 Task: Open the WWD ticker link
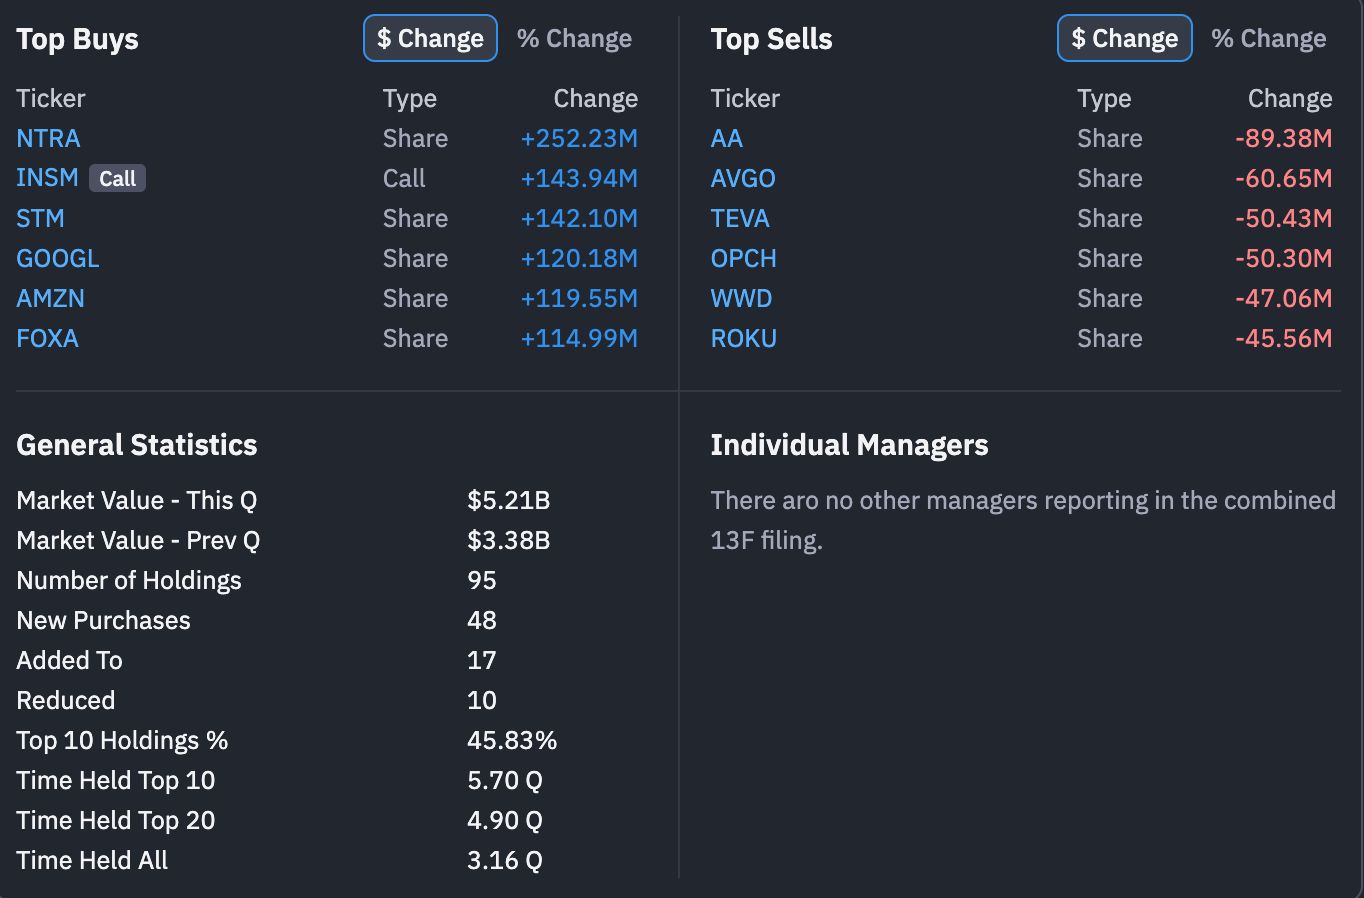tap(741, 298)
